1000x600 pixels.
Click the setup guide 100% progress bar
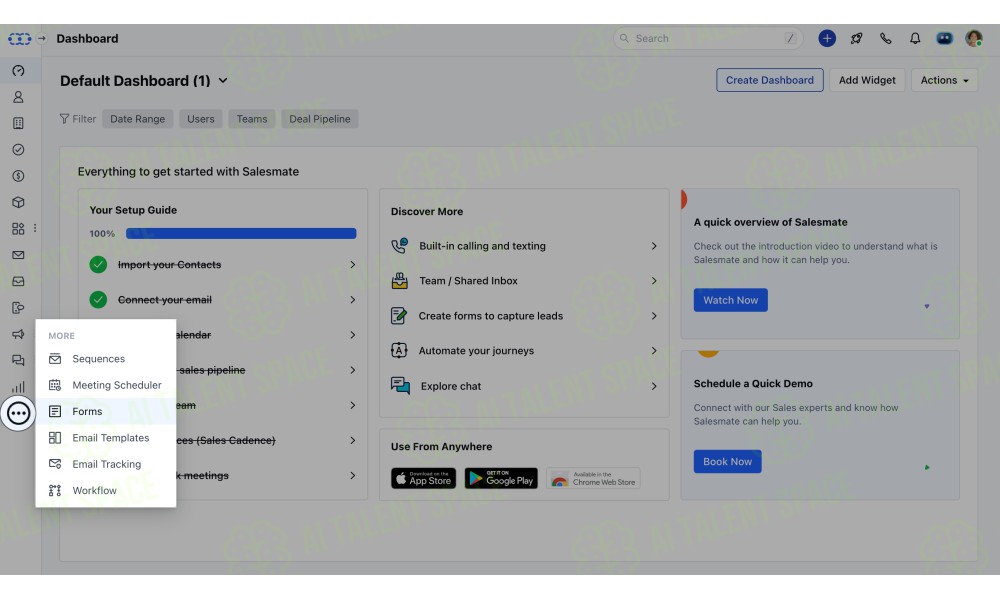point(241,233)
